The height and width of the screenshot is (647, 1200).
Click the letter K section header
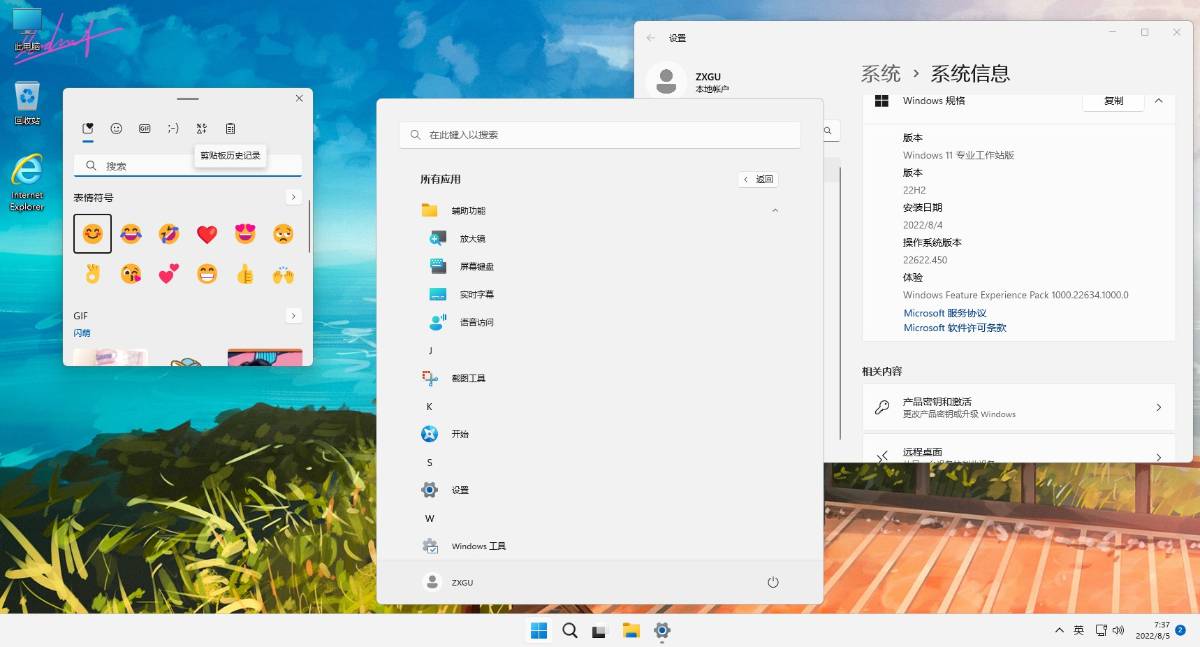point(430,407)
